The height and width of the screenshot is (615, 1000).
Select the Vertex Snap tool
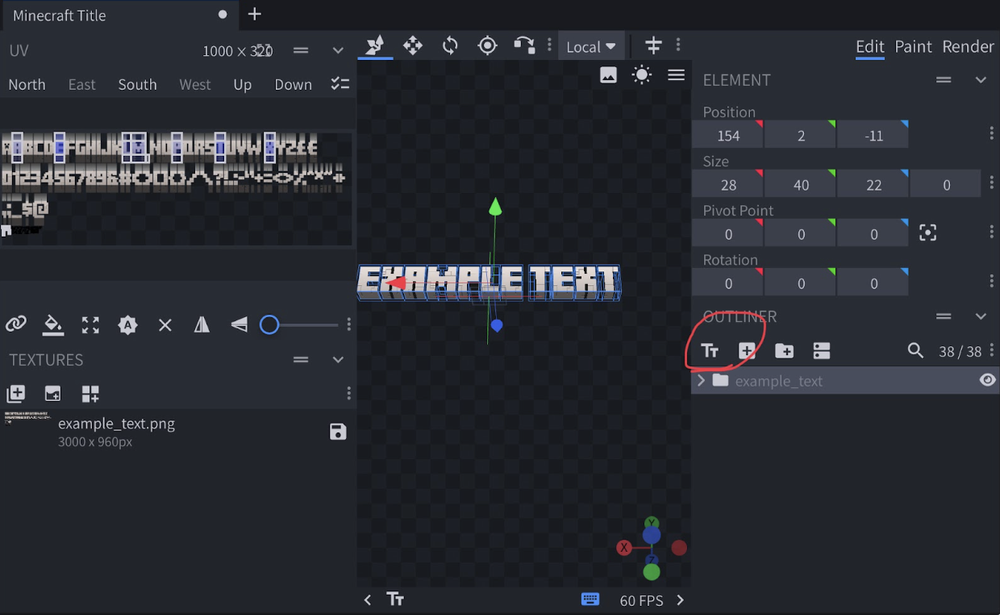point(524,46)
